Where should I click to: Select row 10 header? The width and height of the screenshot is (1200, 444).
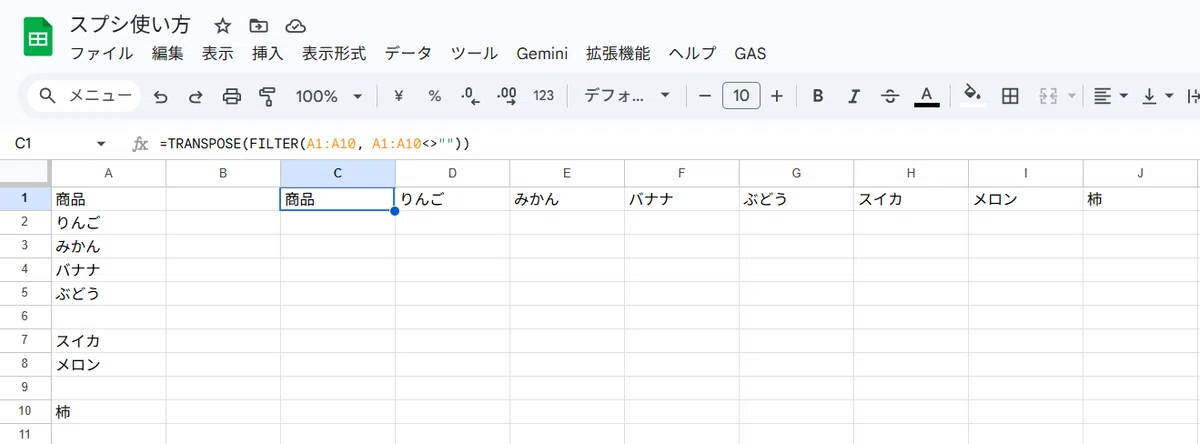click(x=25, y=411)
